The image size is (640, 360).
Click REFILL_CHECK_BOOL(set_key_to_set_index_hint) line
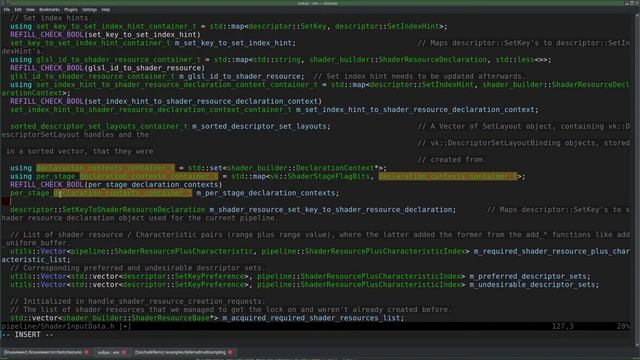[105, 35]
